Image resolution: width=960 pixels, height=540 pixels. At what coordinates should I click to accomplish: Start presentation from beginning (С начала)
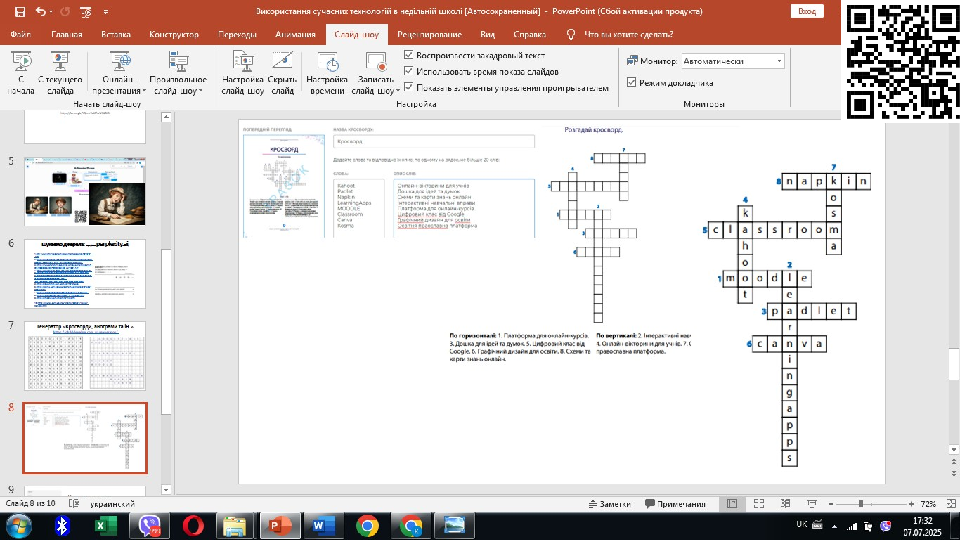(21, 73)
